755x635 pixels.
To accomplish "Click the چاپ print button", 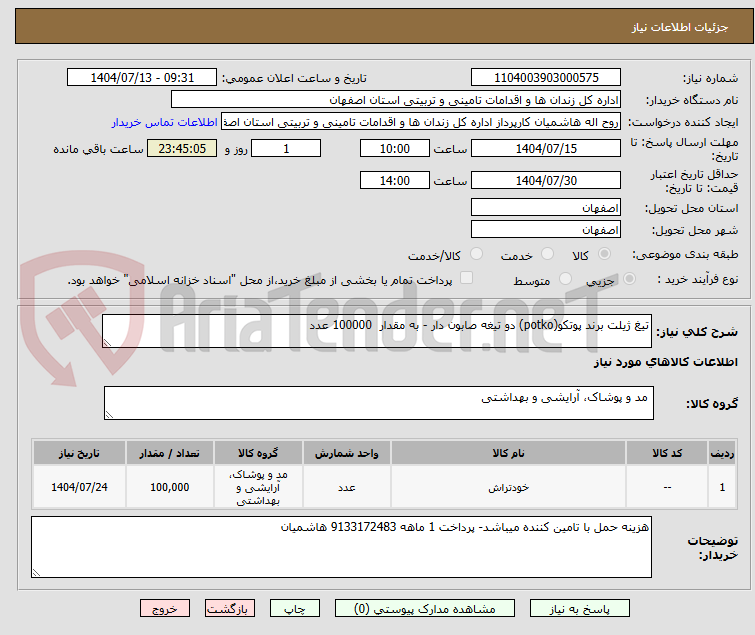I will [295, 609].
